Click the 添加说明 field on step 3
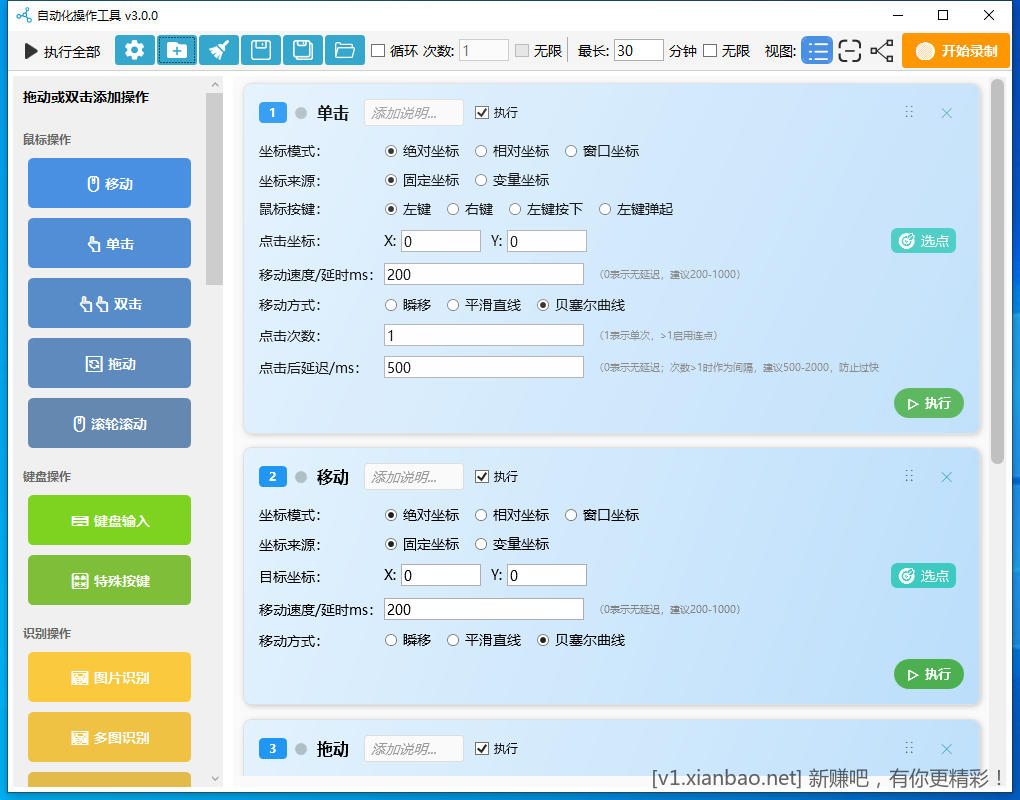1020x800 pixels. [413, 748]
